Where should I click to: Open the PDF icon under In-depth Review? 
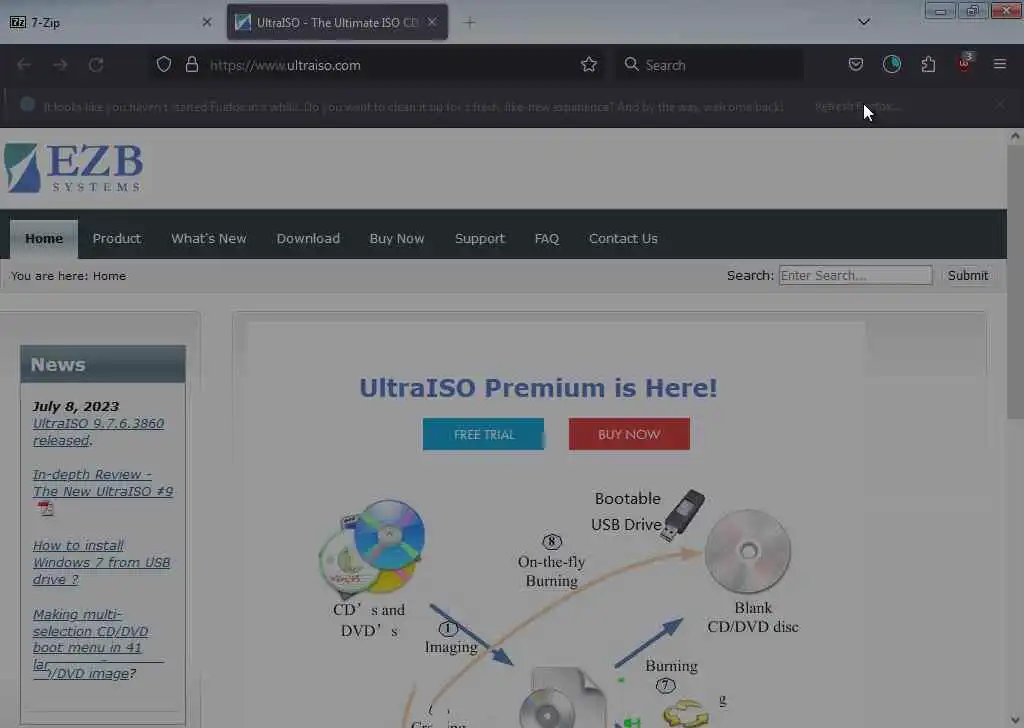(x=45, y=508)
